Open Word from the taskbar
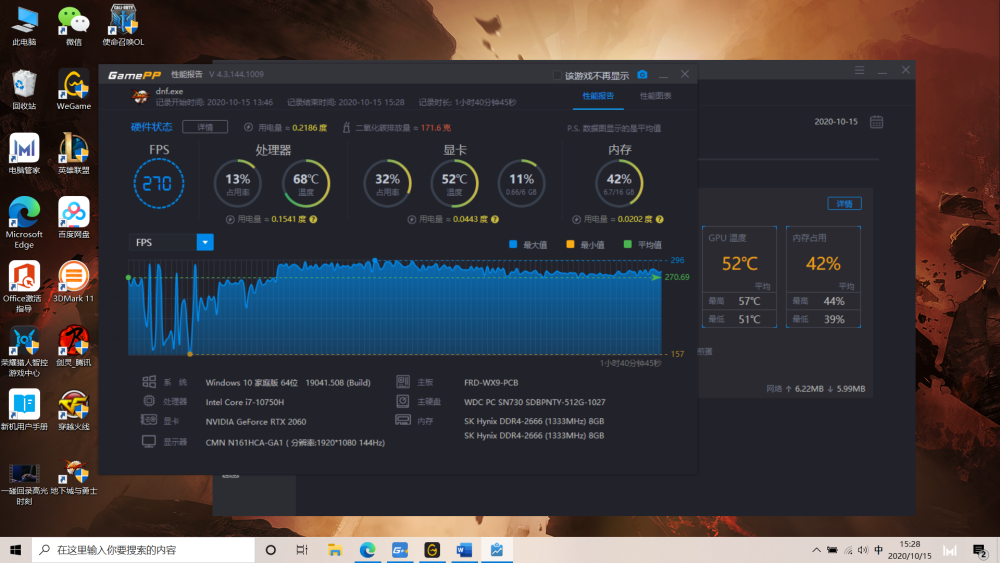Viewport: 1000px width, 563px height. (x=464, y=550)
